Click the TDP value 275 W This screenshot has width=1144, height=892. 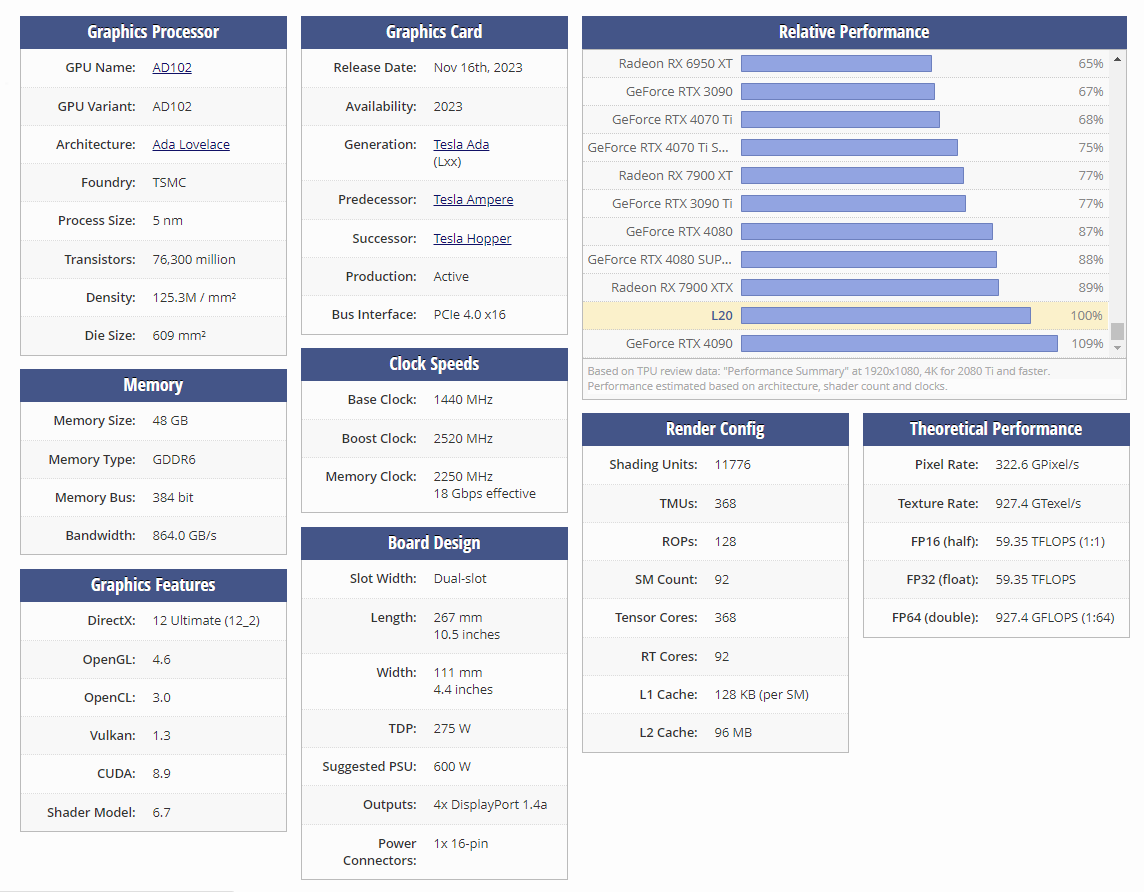click(x=452, y=729)
